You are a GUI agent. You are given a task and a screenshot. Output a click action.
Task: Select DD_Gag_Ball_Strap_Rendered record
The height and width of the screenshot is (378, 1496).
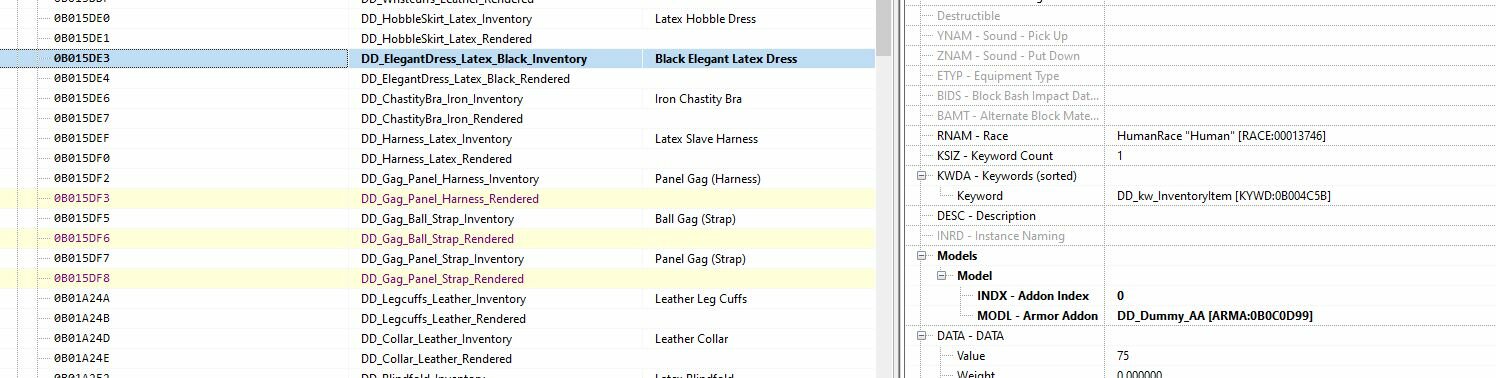click(437, 239)
